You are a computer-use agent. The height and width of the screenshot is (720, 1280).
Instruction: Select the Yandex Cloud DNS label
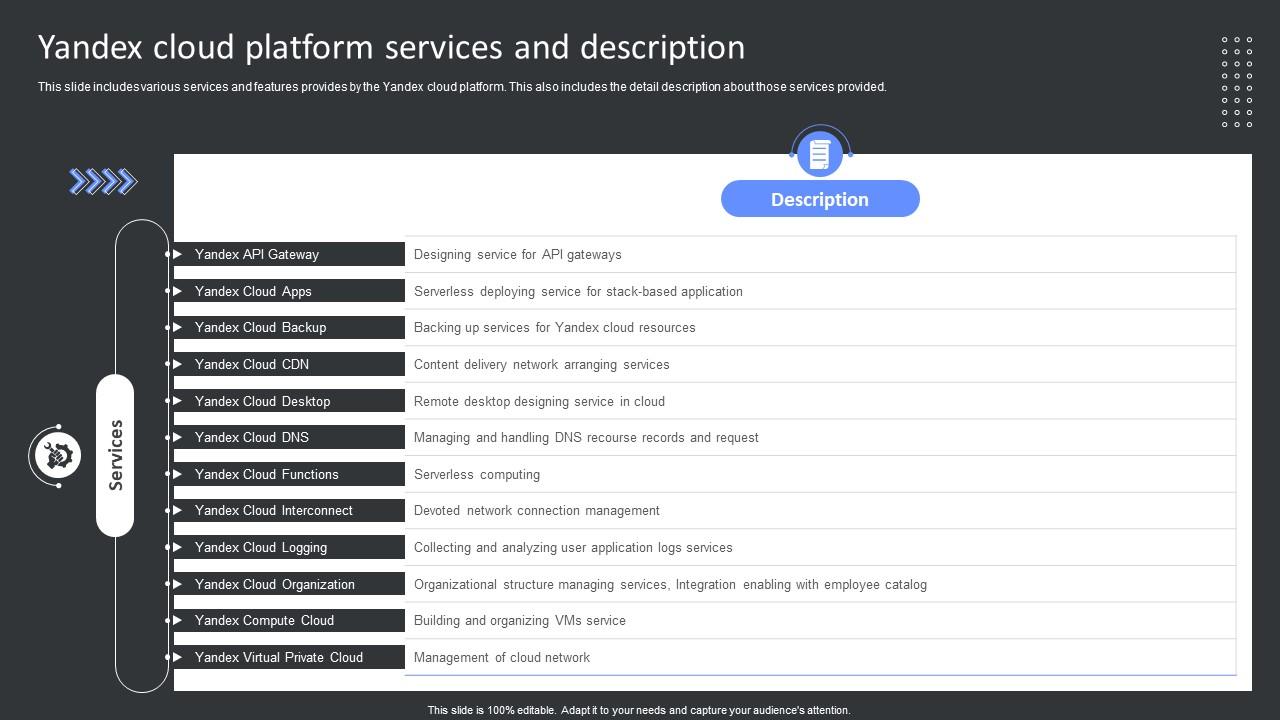[252, 437]
